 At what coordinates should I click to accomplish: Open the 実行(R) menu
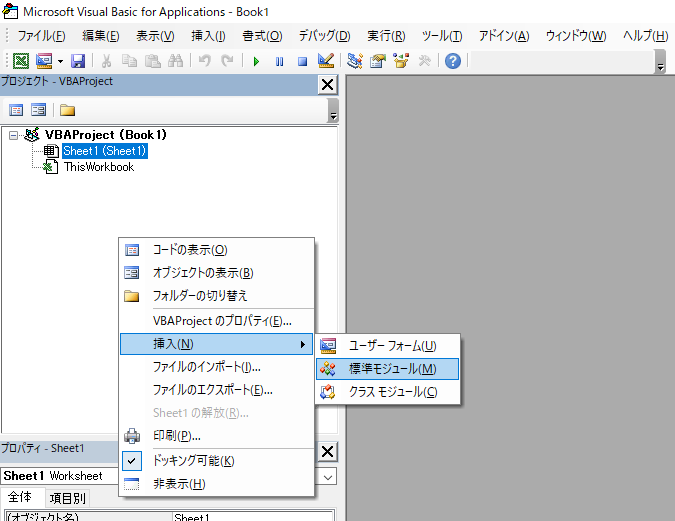tap(386, 36)
